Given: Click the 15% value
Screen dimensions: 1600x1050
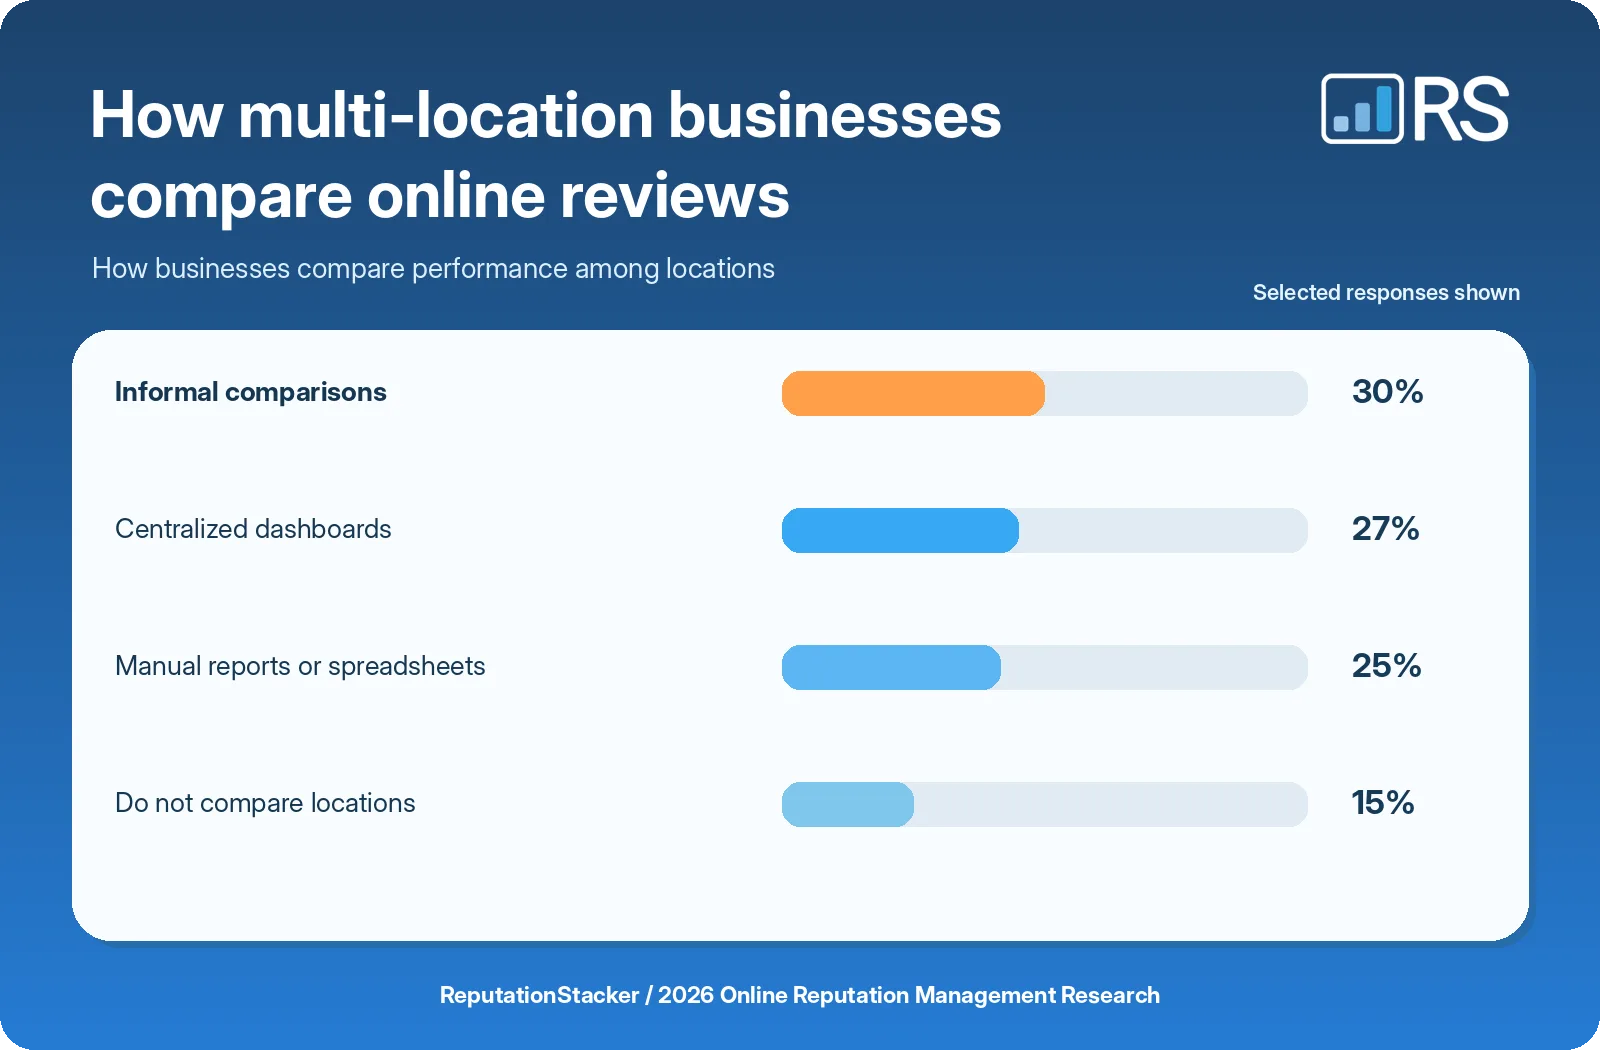Looking at the screenshot, I should point(1383,803).
